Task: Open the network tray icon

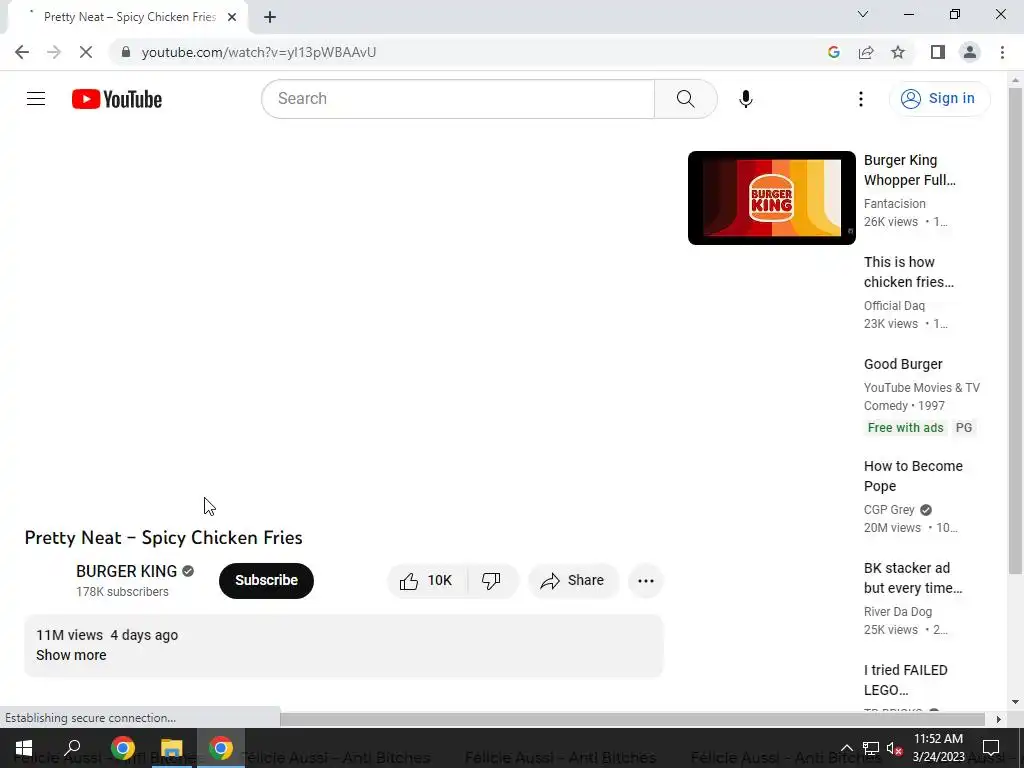Action: point(871,748)
